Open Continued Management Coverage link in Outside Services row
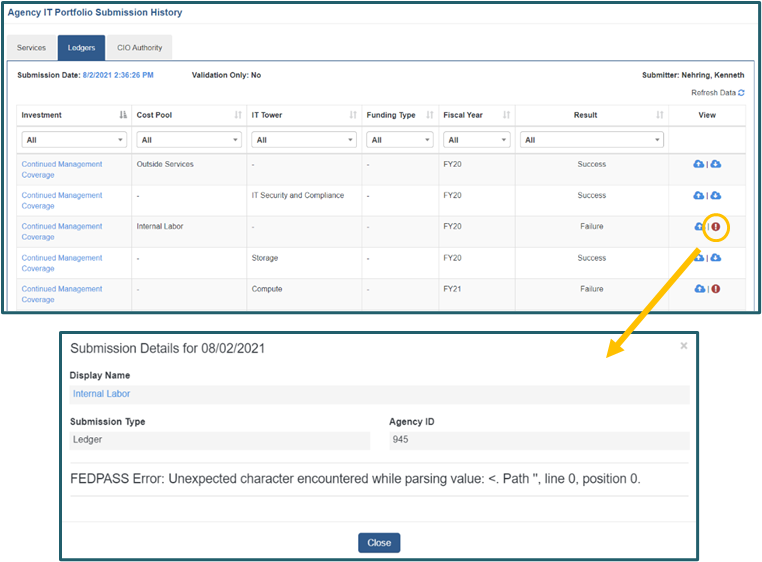Image resolution: width=762 pixels, height=562 pixels. (62, 170)
